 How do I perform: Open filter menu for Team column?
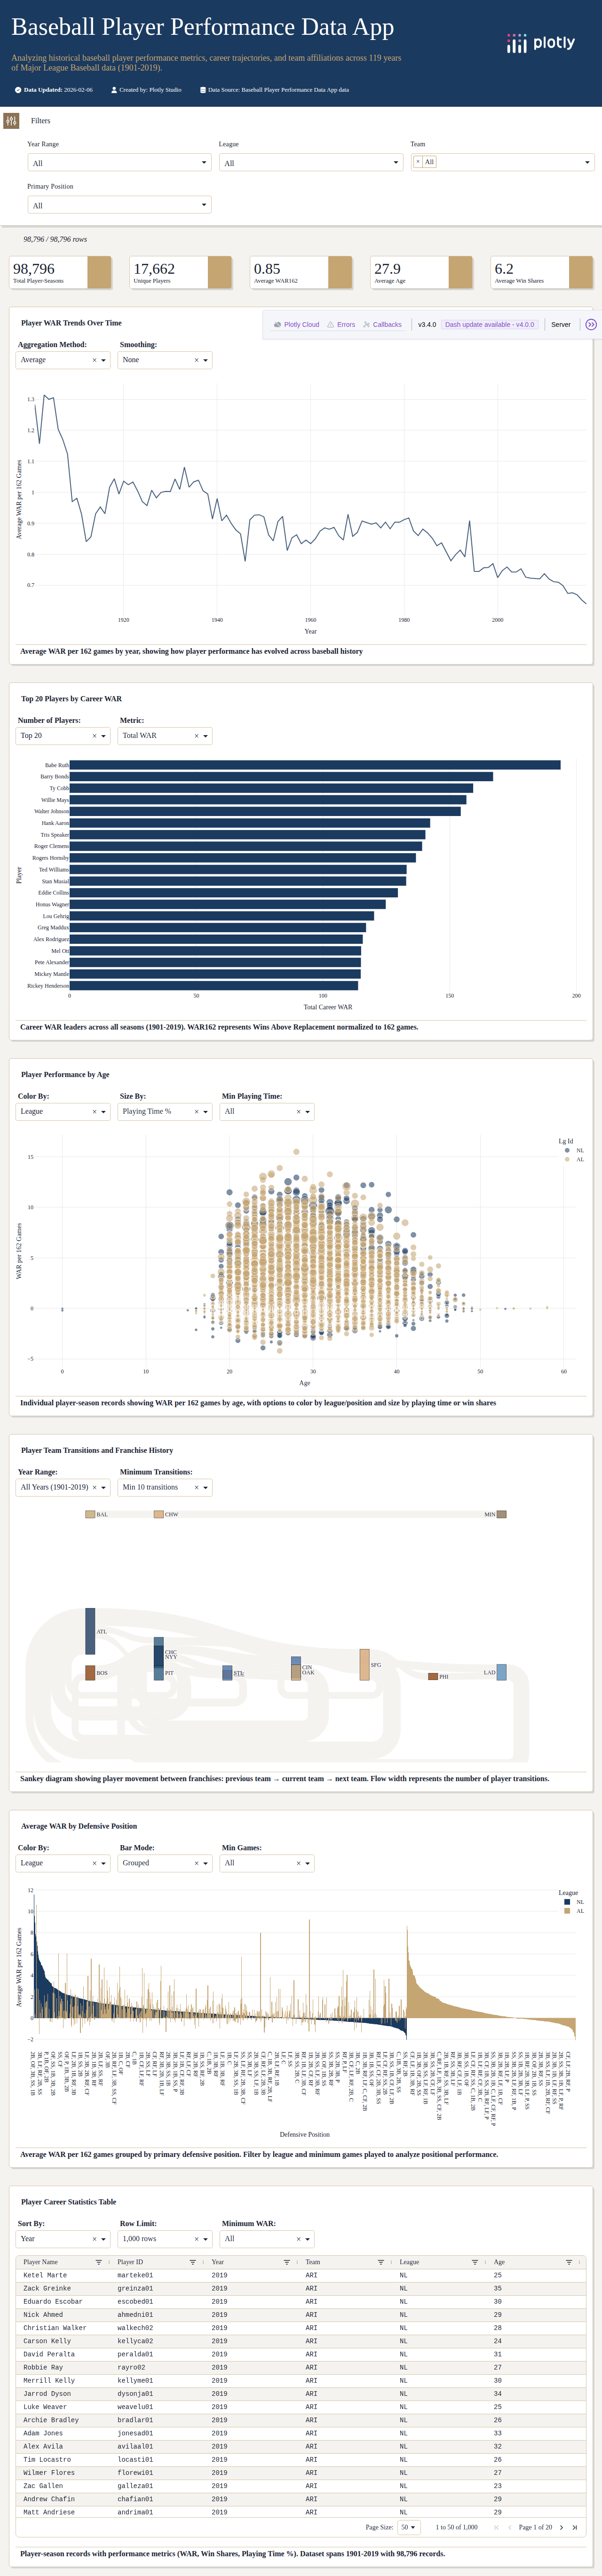click(x=380, y=2262)
